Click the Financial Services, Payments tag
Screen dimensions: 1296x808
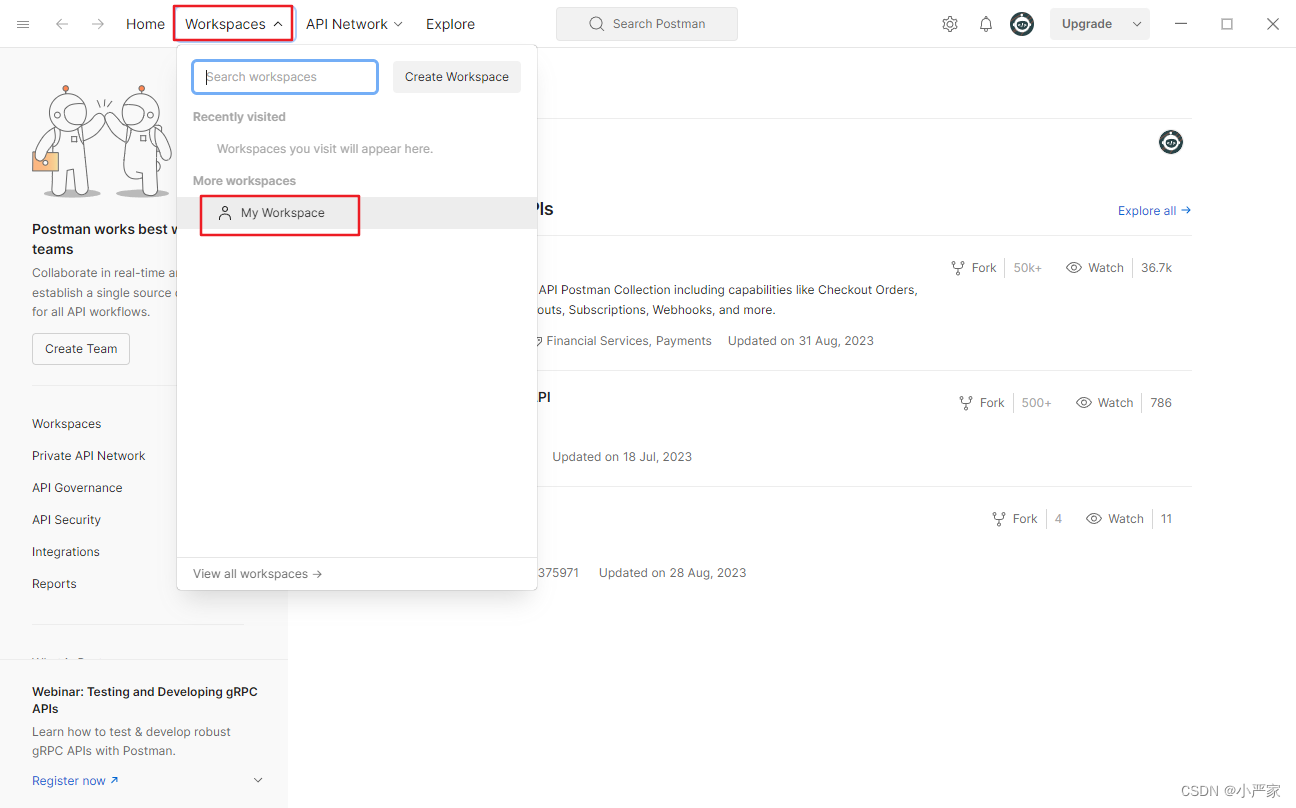[x=629, y=341]
